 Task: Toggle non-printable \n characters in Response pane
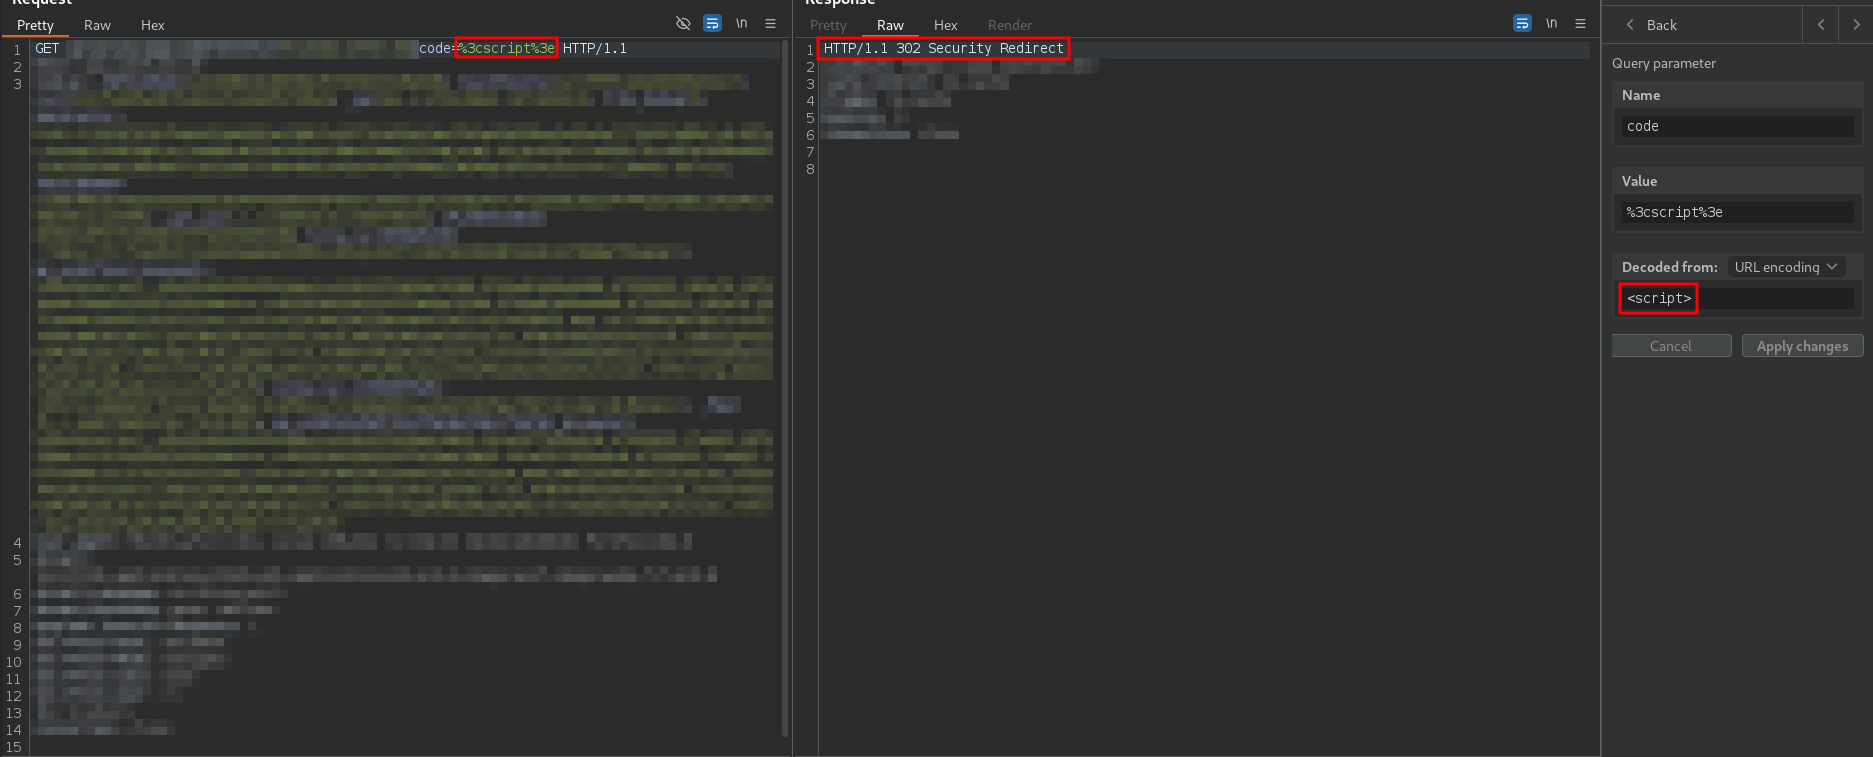click(1552, 23)
